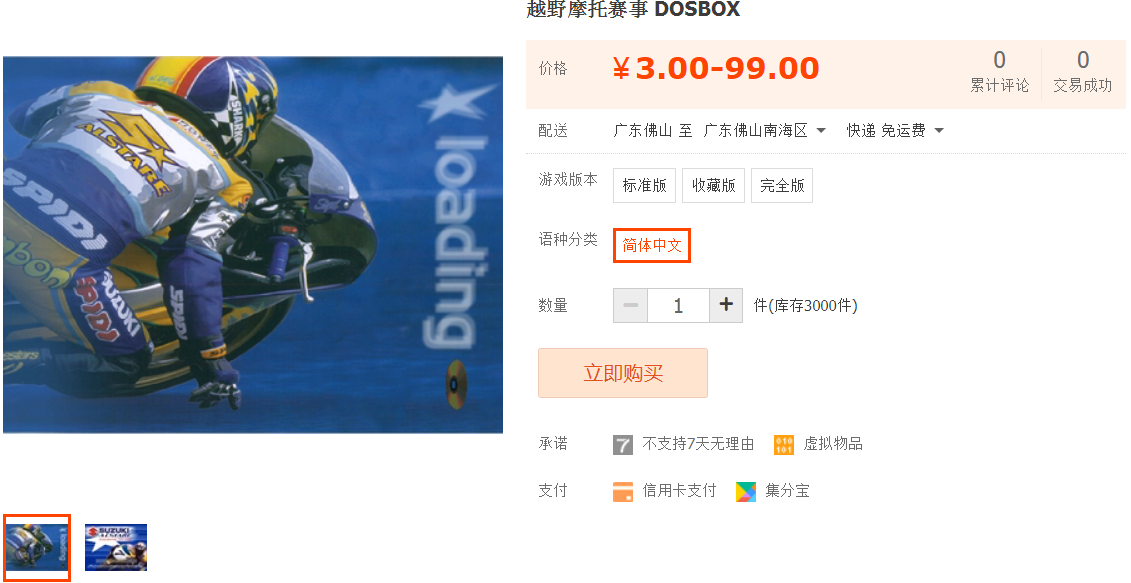This screenshot has width=1131, height=583.
Task: Click the 虚拟物品 label text
Action: [833, 444]
